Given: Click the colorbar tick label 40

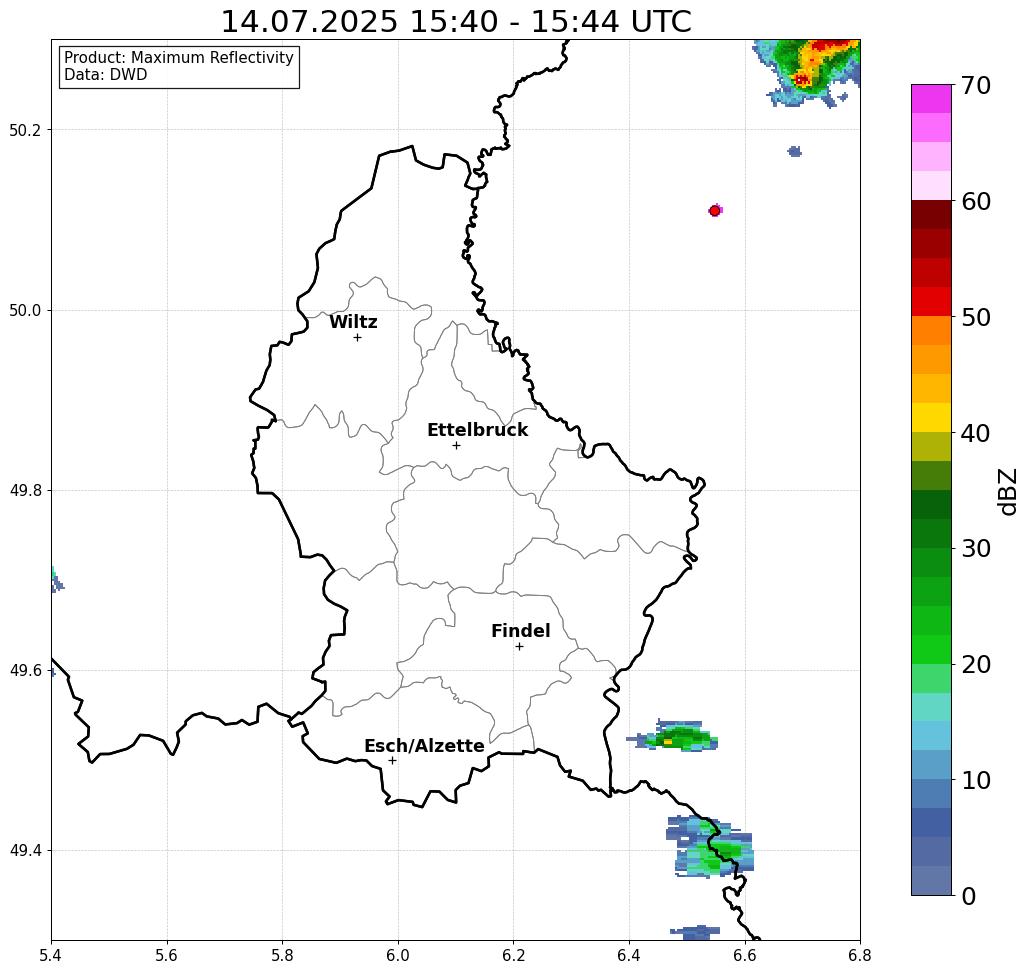Looking at the screenshot, I should (x=976, y=433).
